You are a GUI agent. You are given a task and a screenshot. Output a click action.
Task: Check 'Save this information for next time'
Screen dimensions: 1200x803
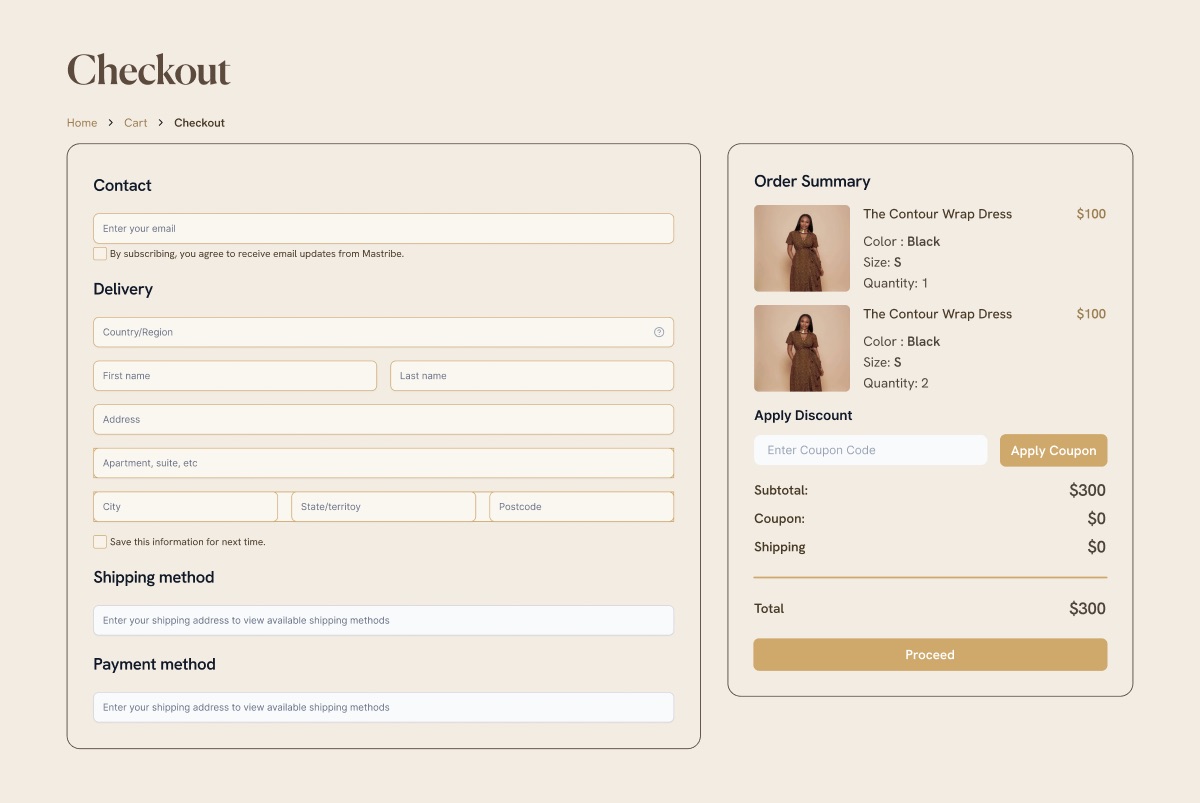pos(100,542)
